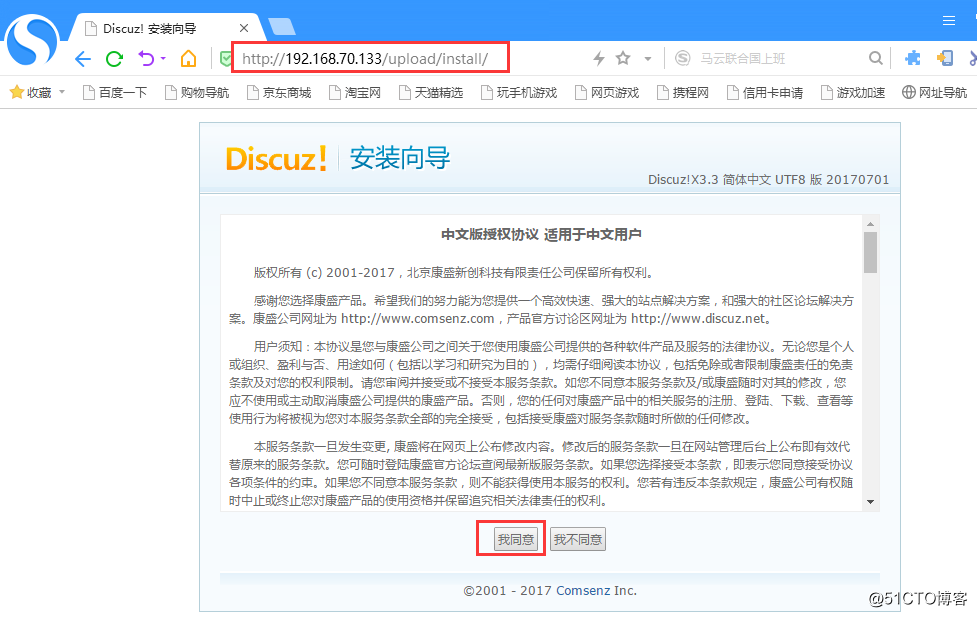Open the 收藏 favorites star button
Image resolution: width=977 pixels, height=617 pixels.
pos(31,93)
